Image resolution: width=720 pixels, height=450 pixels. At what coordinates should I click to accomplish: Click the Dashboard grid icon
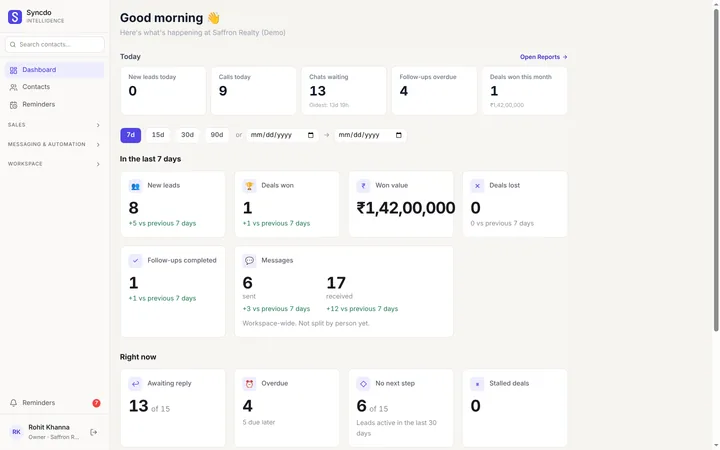pos(13,70)
